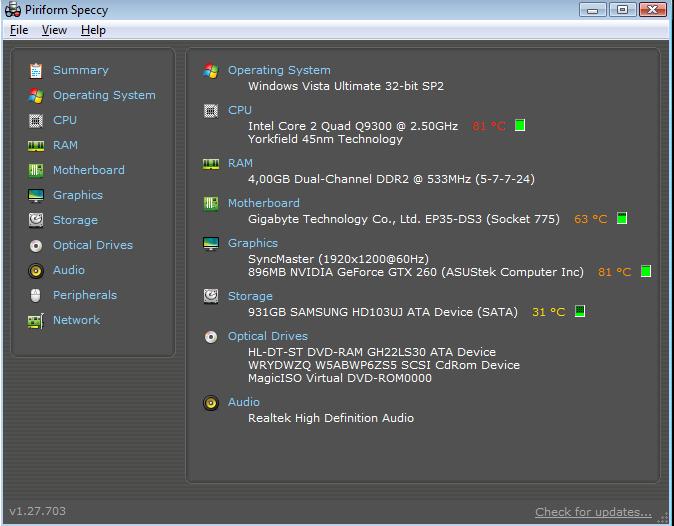The height and width of the screenshot is (526, 674).
Task: Click the green GPU temperature indicator icon
Action: [x=646, y=271]
